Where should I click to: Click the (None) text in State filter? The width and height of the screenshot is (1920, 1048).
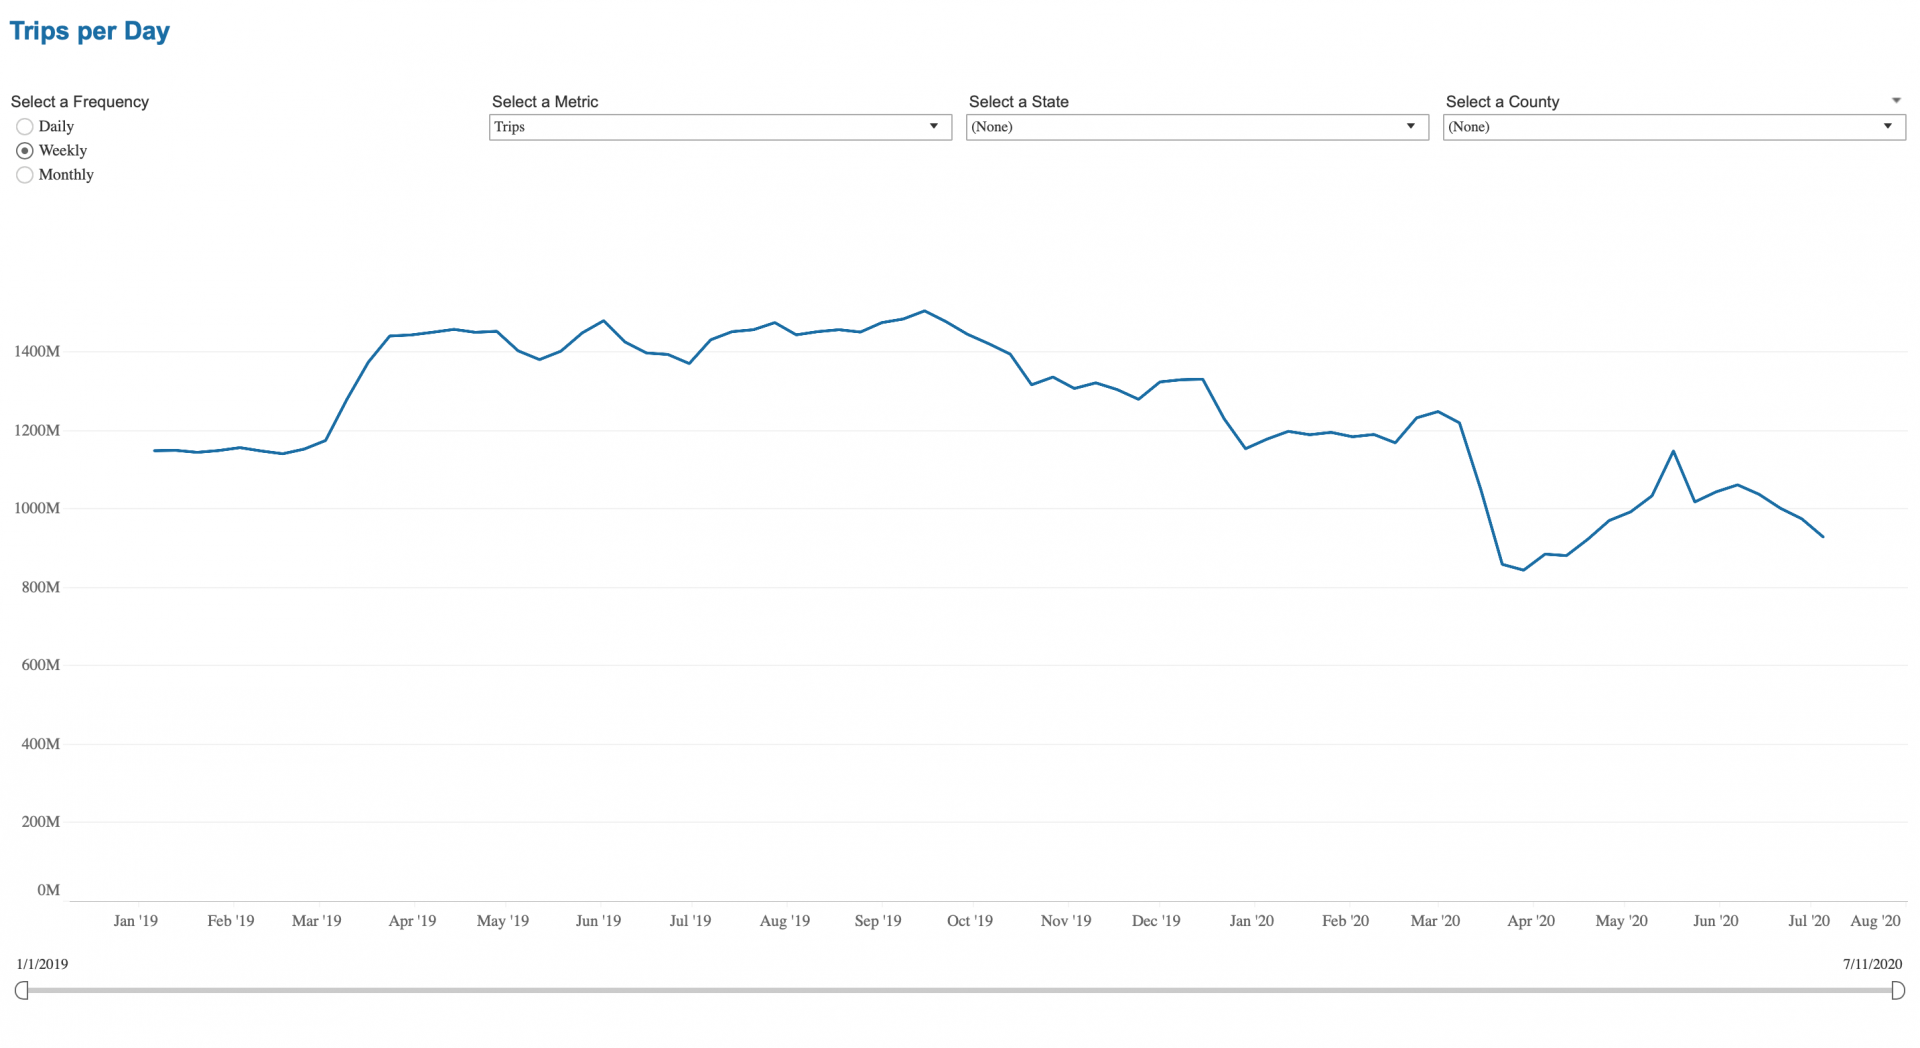point(992,127)
